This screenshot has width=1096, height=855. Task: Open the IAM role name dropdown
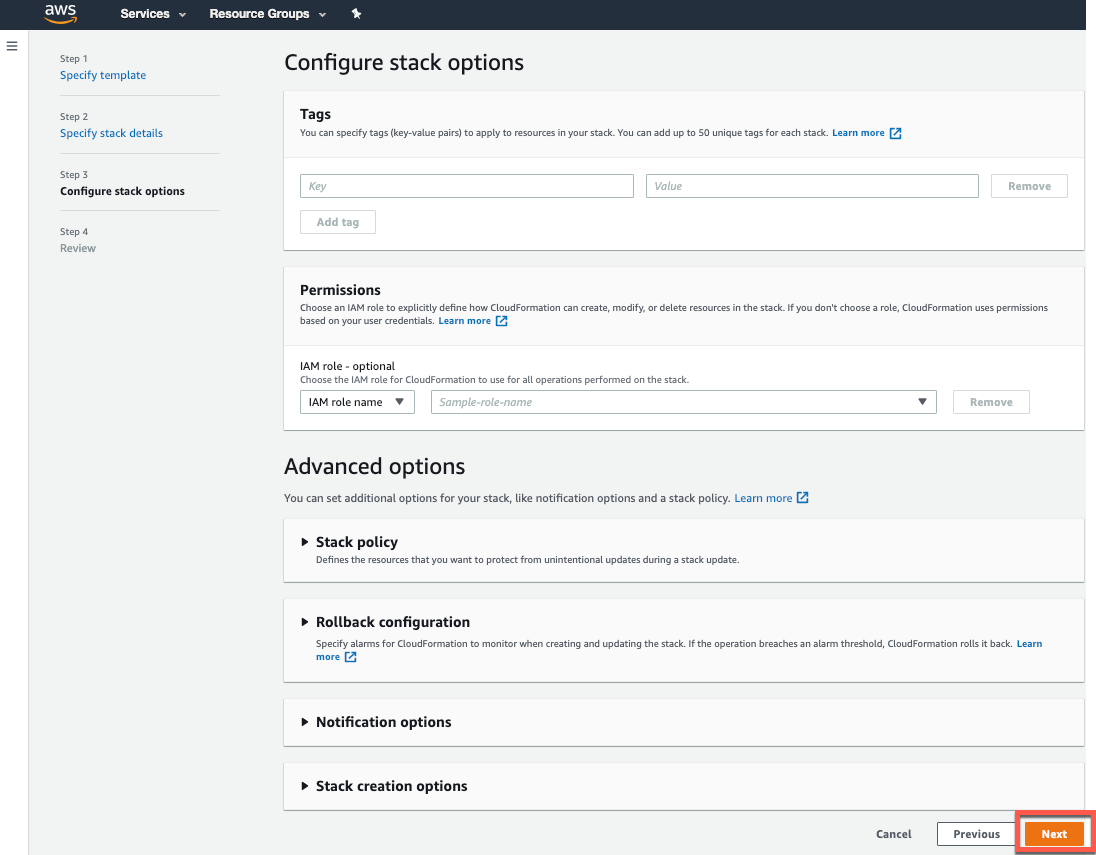pos(357,402)
